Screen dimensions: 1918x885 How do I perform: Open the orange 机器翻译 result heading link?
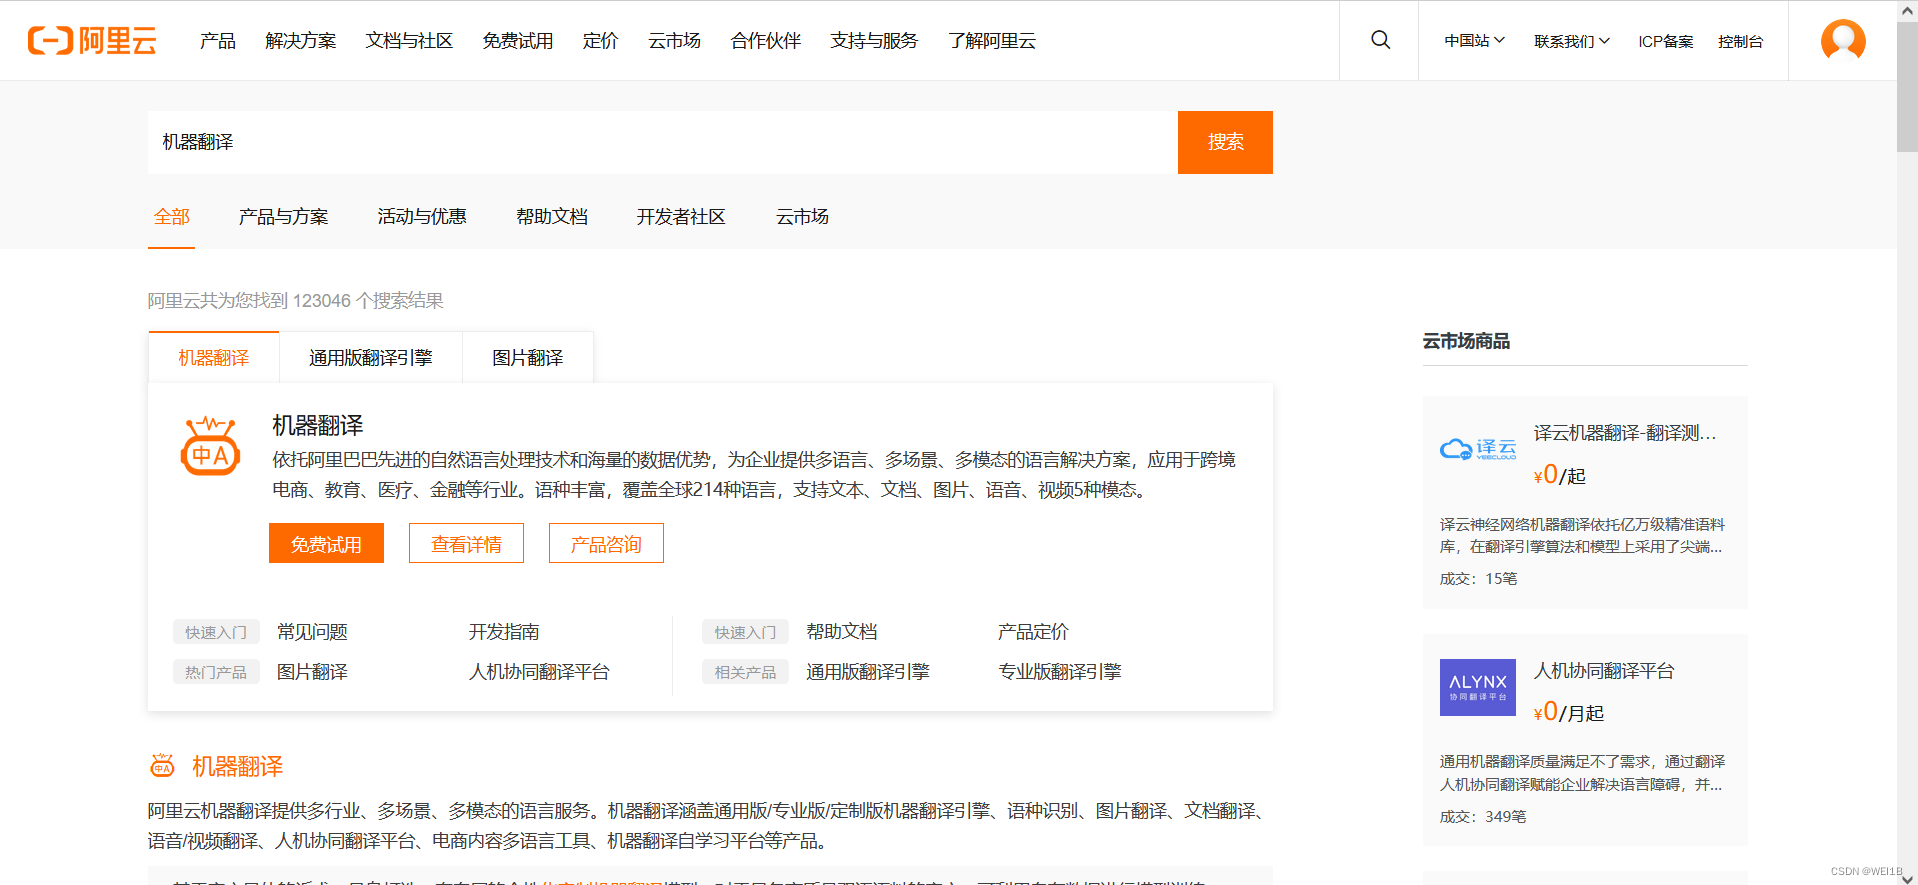point(238,766)
